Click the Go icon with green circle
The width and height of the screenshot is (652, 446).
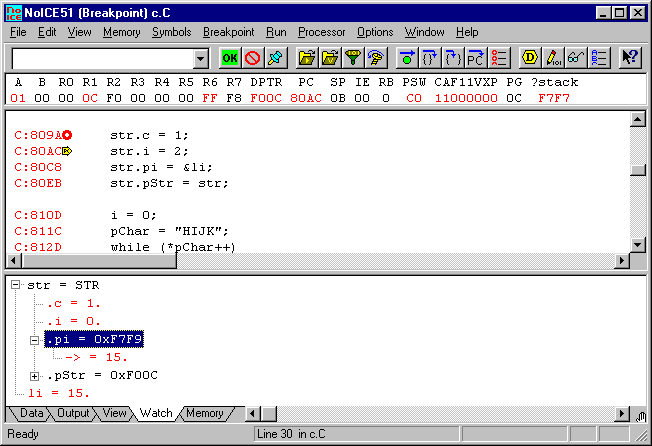click(x=407, y=58)
